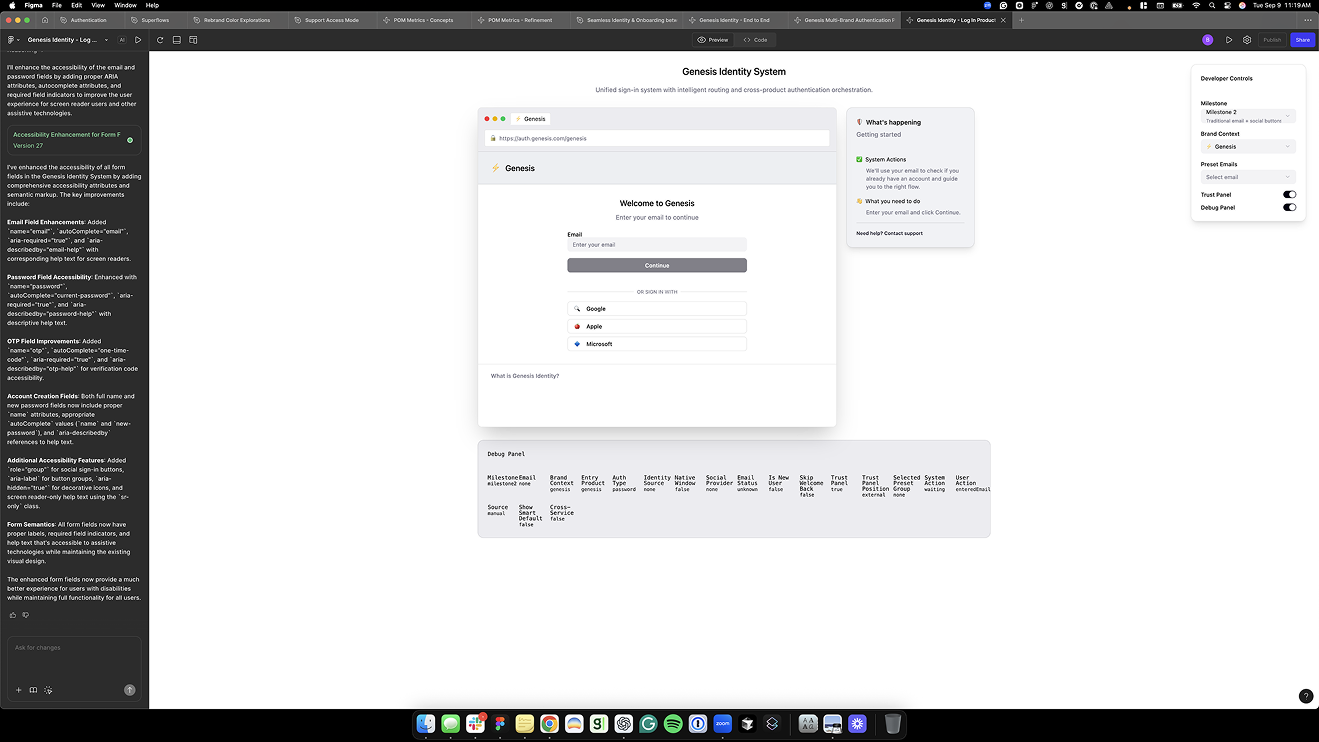Open Spotify from the dock
This screenshot has width=1319, height=742.
[673, 724]
